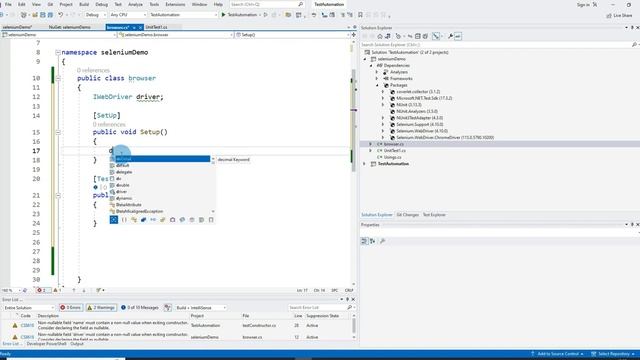The height and width of the screenshot is (360, 640).
Task: Click Add to Source Control in status bar
Action: coord(557,354)
